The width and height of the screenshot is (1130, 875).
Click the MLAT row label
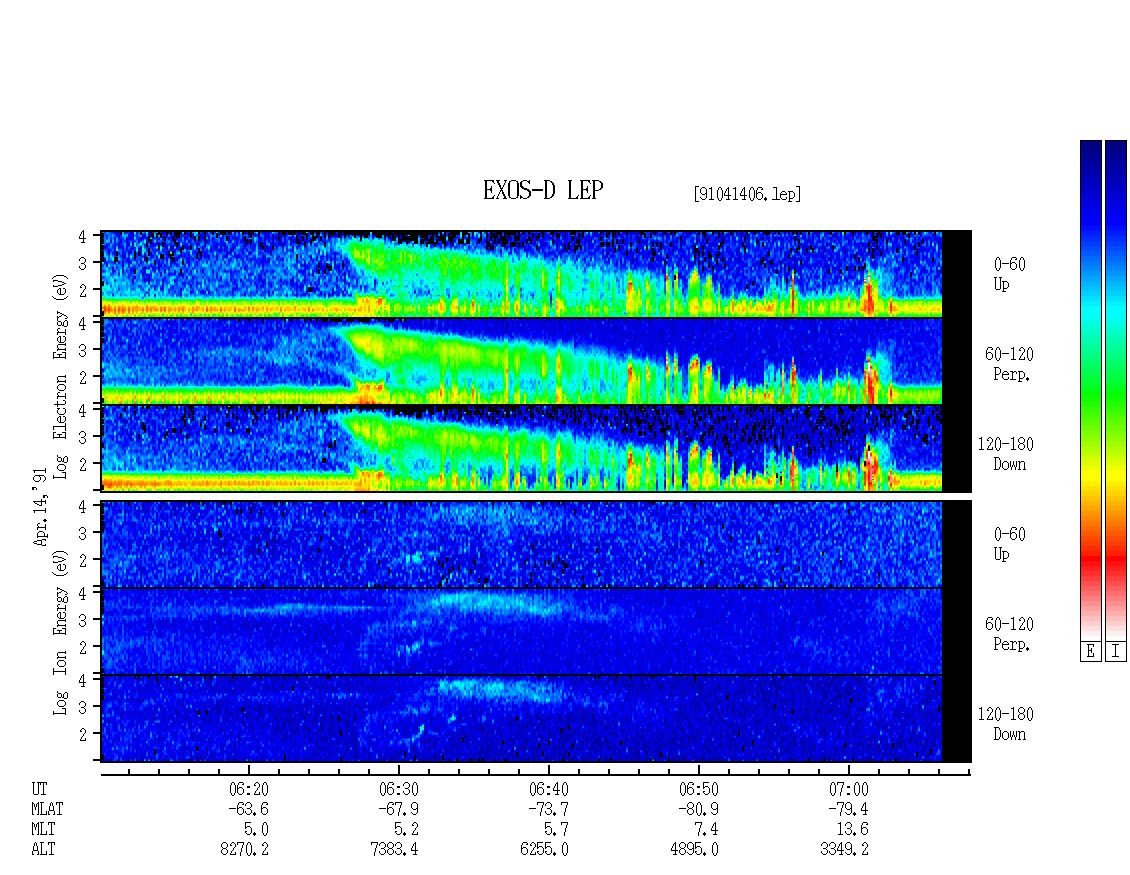[x=48, y=809]
